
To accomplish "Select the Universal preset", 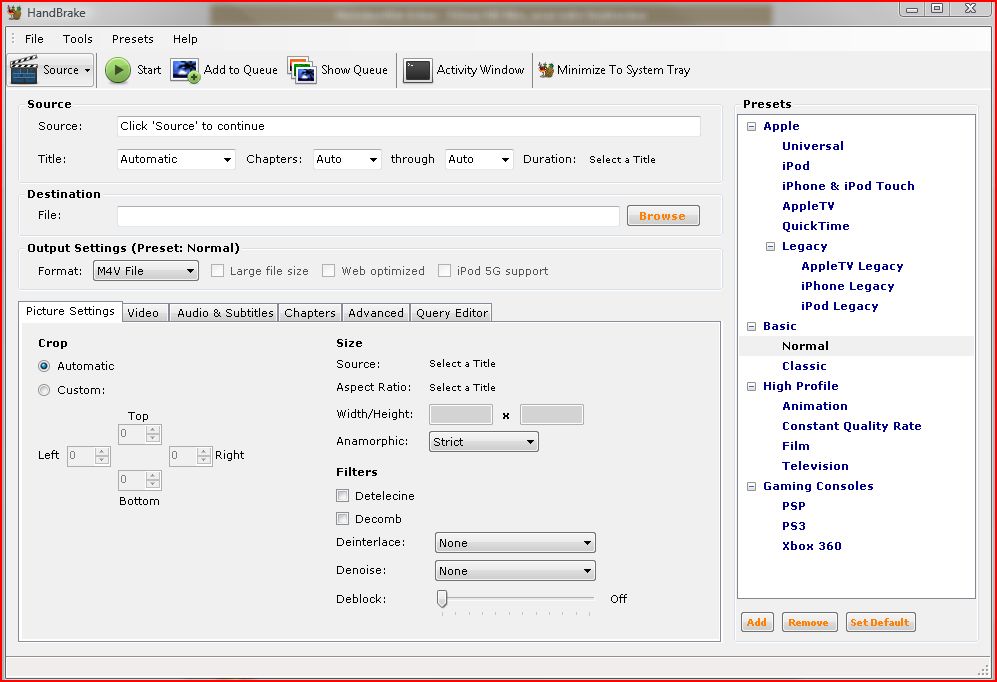I will (813, 146).
